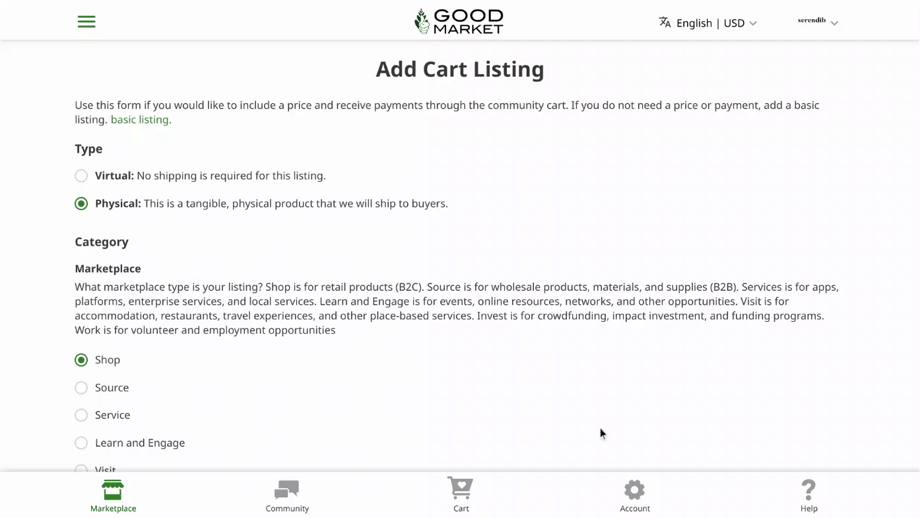Choose the Shop marketplace option
Image resolution: width=920 pixels, height=518 pixels.
click(x=81, y=360)
